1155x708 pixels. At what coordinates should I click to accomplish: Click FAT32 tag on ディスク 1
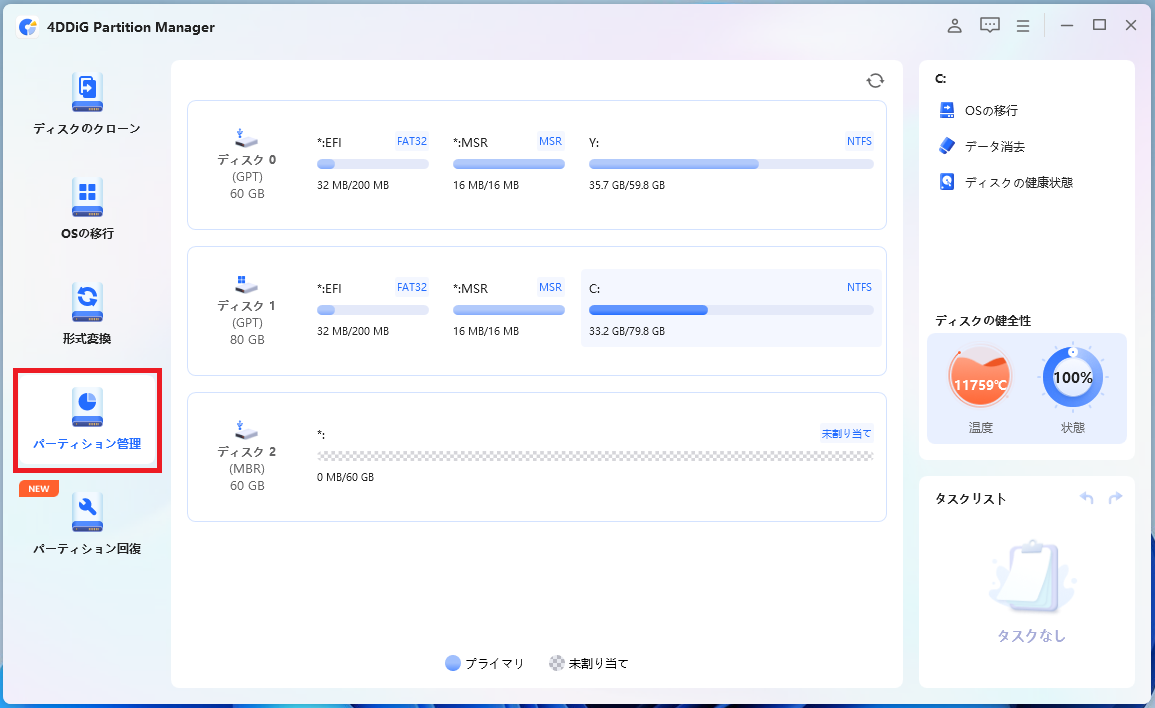[412, 287]
